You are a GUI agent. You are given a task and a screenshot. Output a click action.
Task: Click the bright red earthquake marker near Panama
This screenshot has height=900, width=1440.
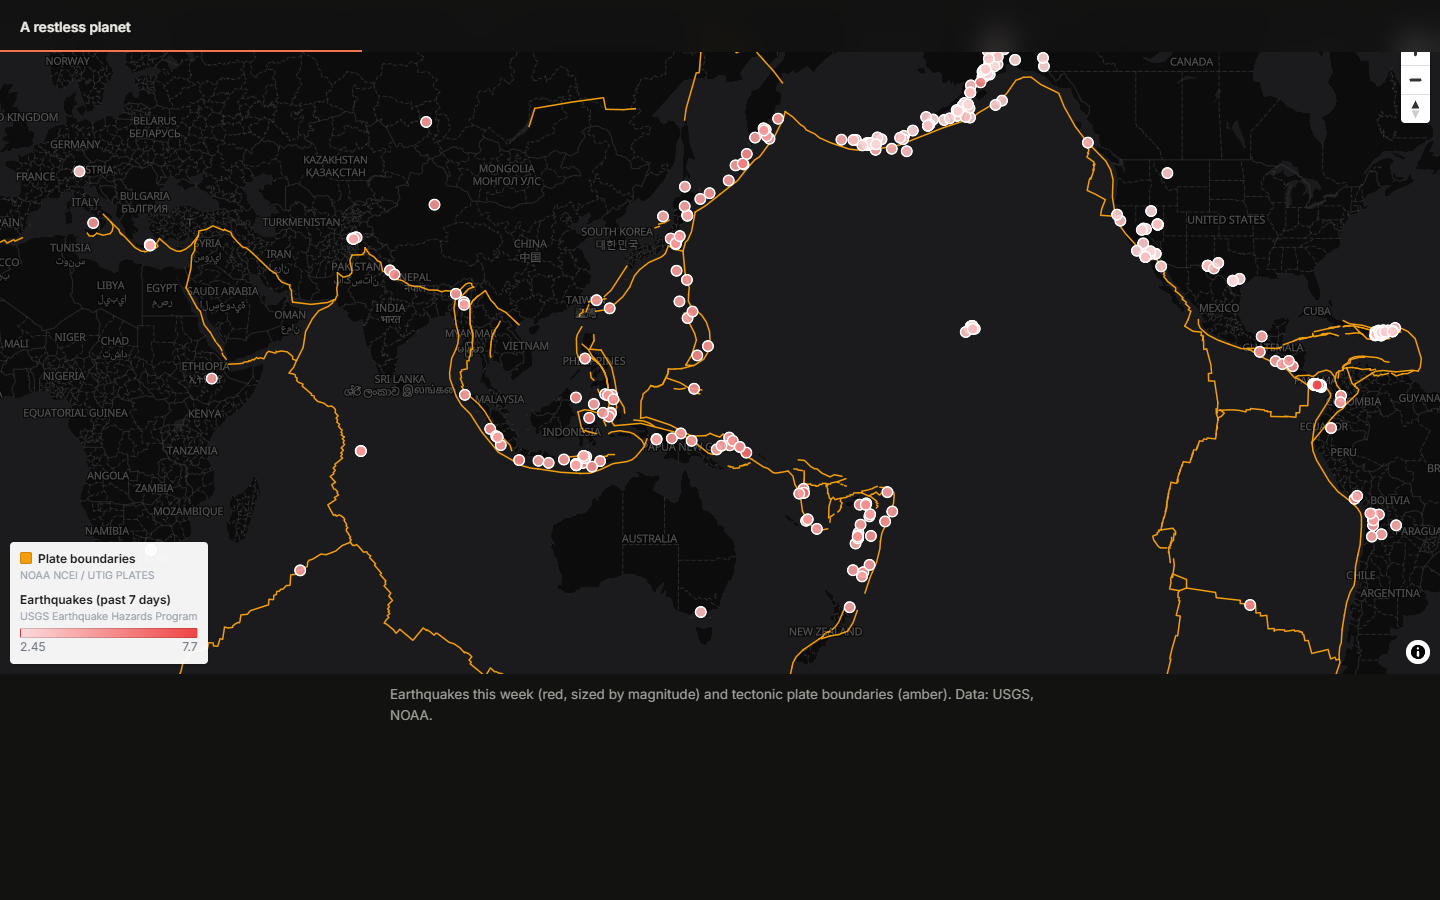click(1317, 385)
